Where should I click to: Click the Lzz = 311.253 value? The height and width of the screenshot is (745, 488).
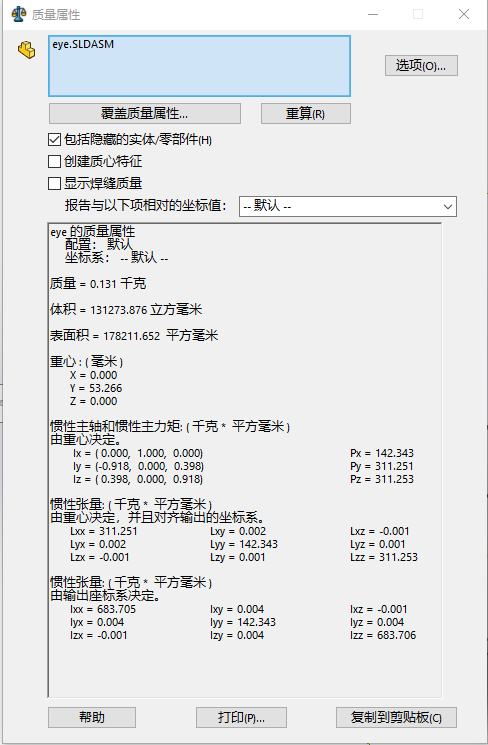pos(384,557)
